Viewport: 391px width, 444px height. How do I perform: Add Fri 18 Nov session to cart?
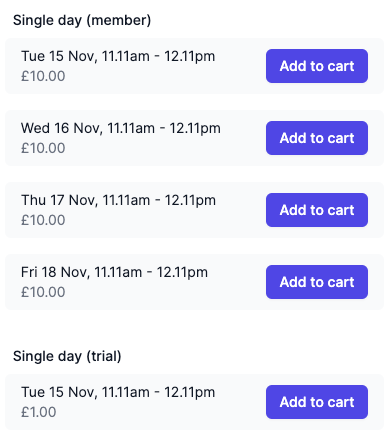(317, 282)
